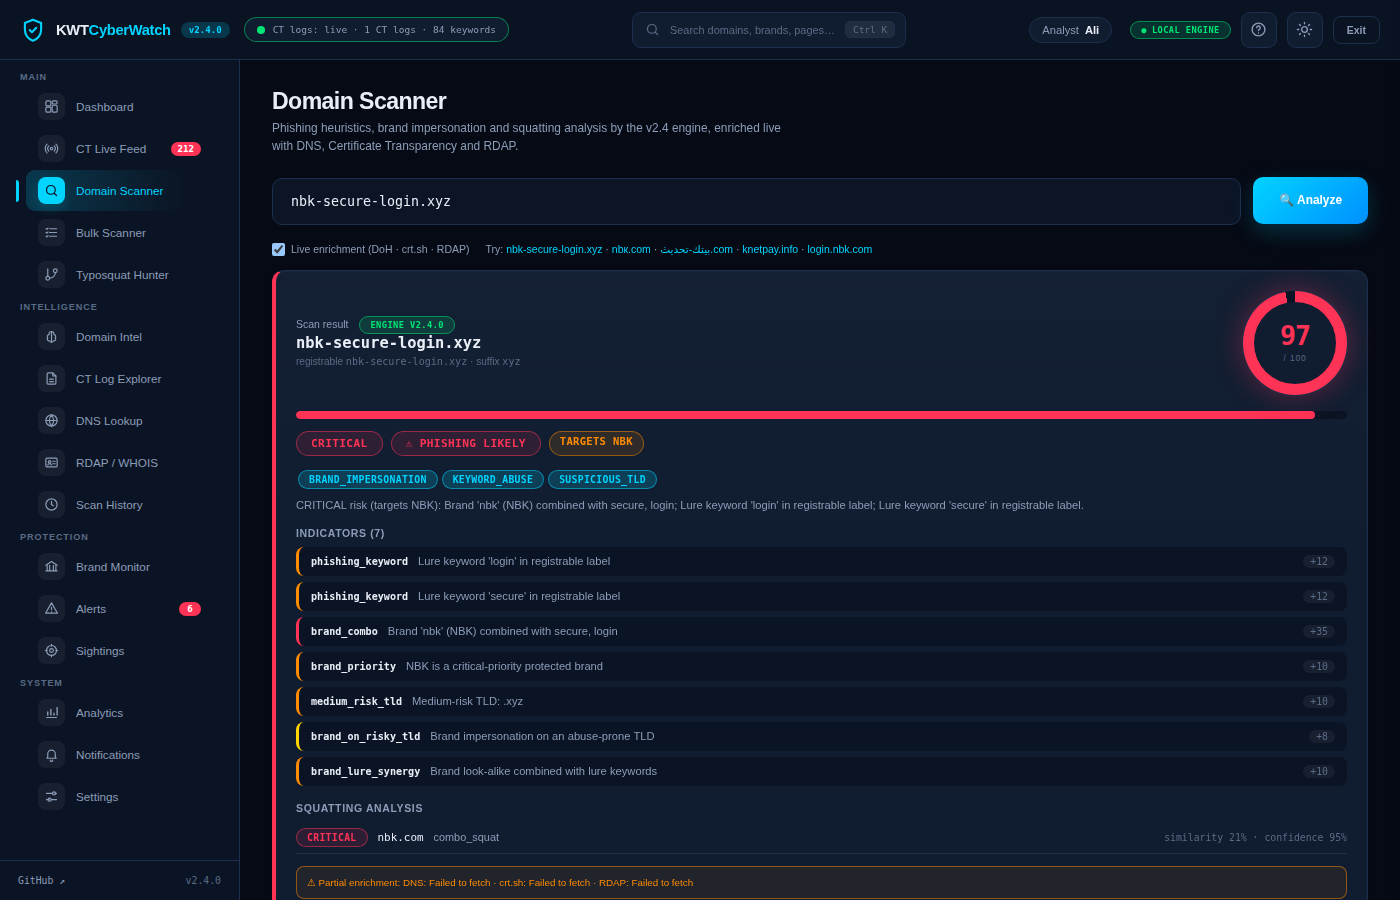Click CT Log Explorer document icon

[51, 379]
